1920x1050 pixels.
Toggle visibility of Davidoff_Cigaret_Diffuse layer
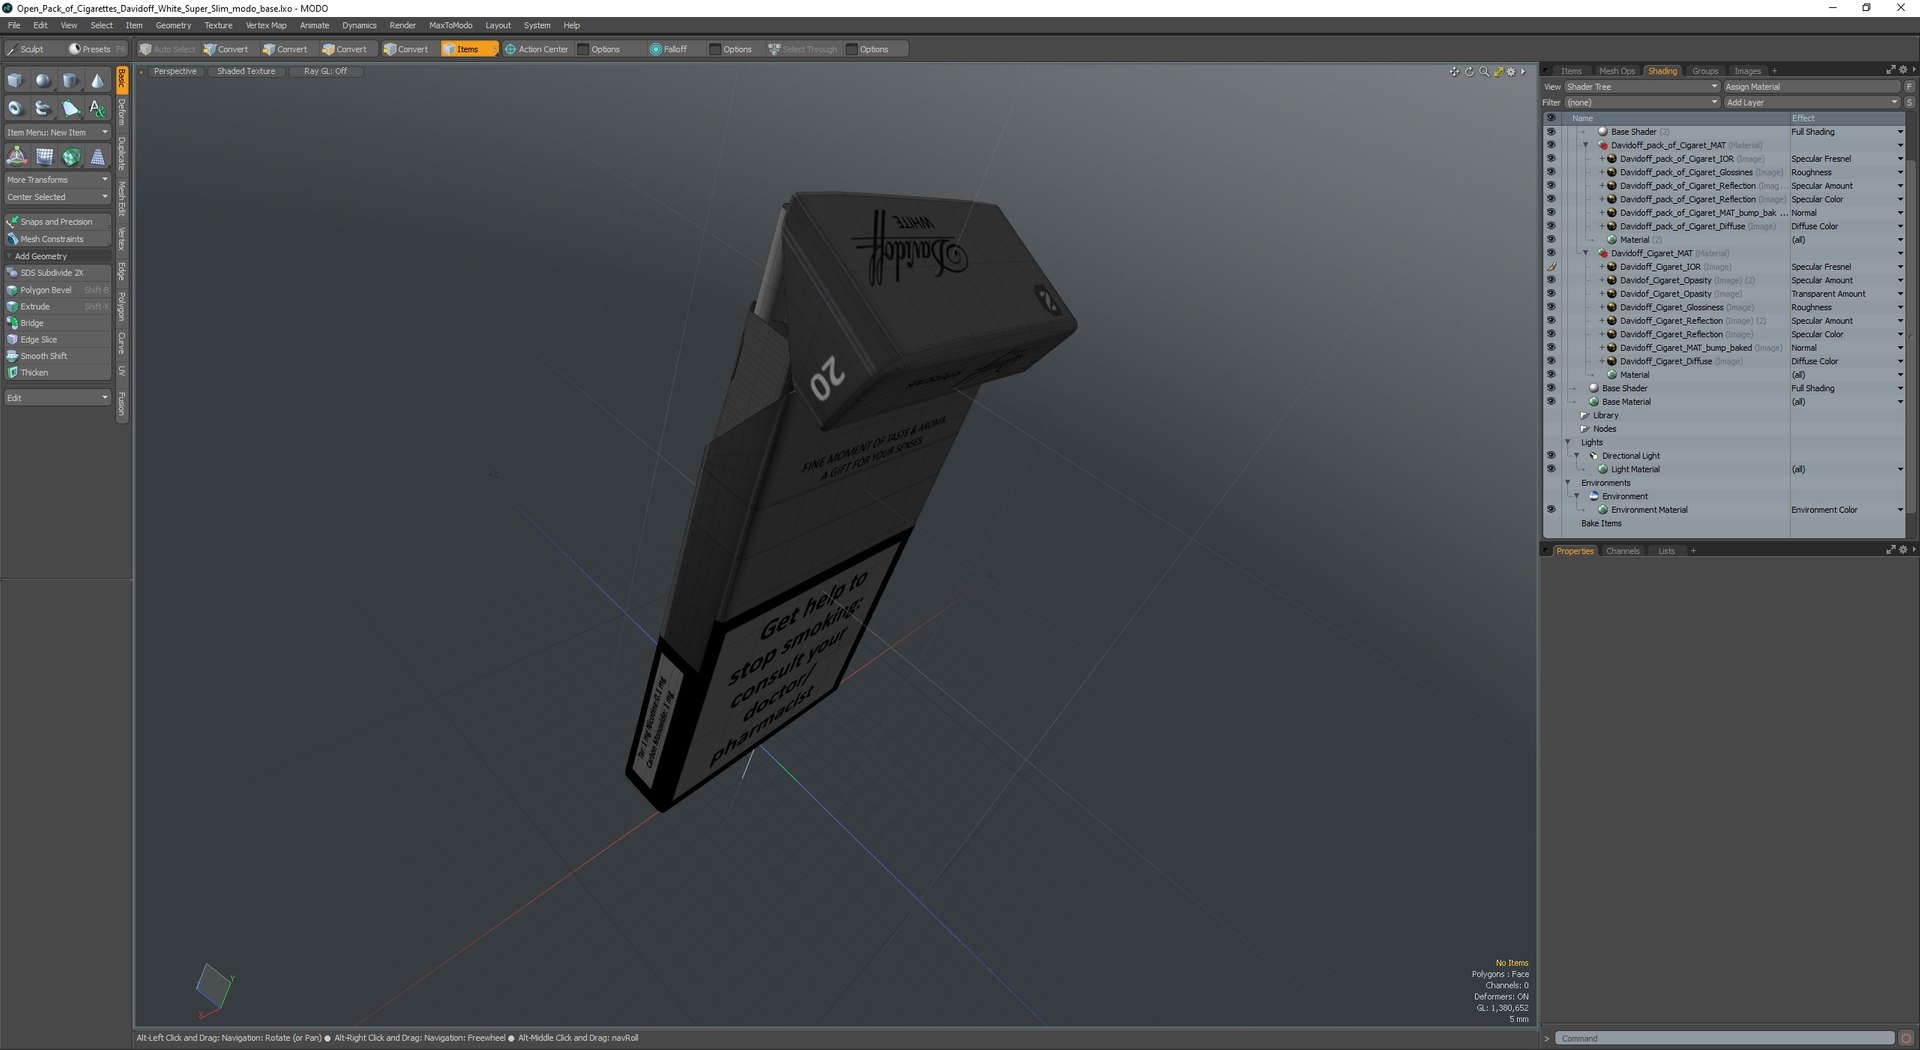pyautogui.click(x=1551, y=361)
